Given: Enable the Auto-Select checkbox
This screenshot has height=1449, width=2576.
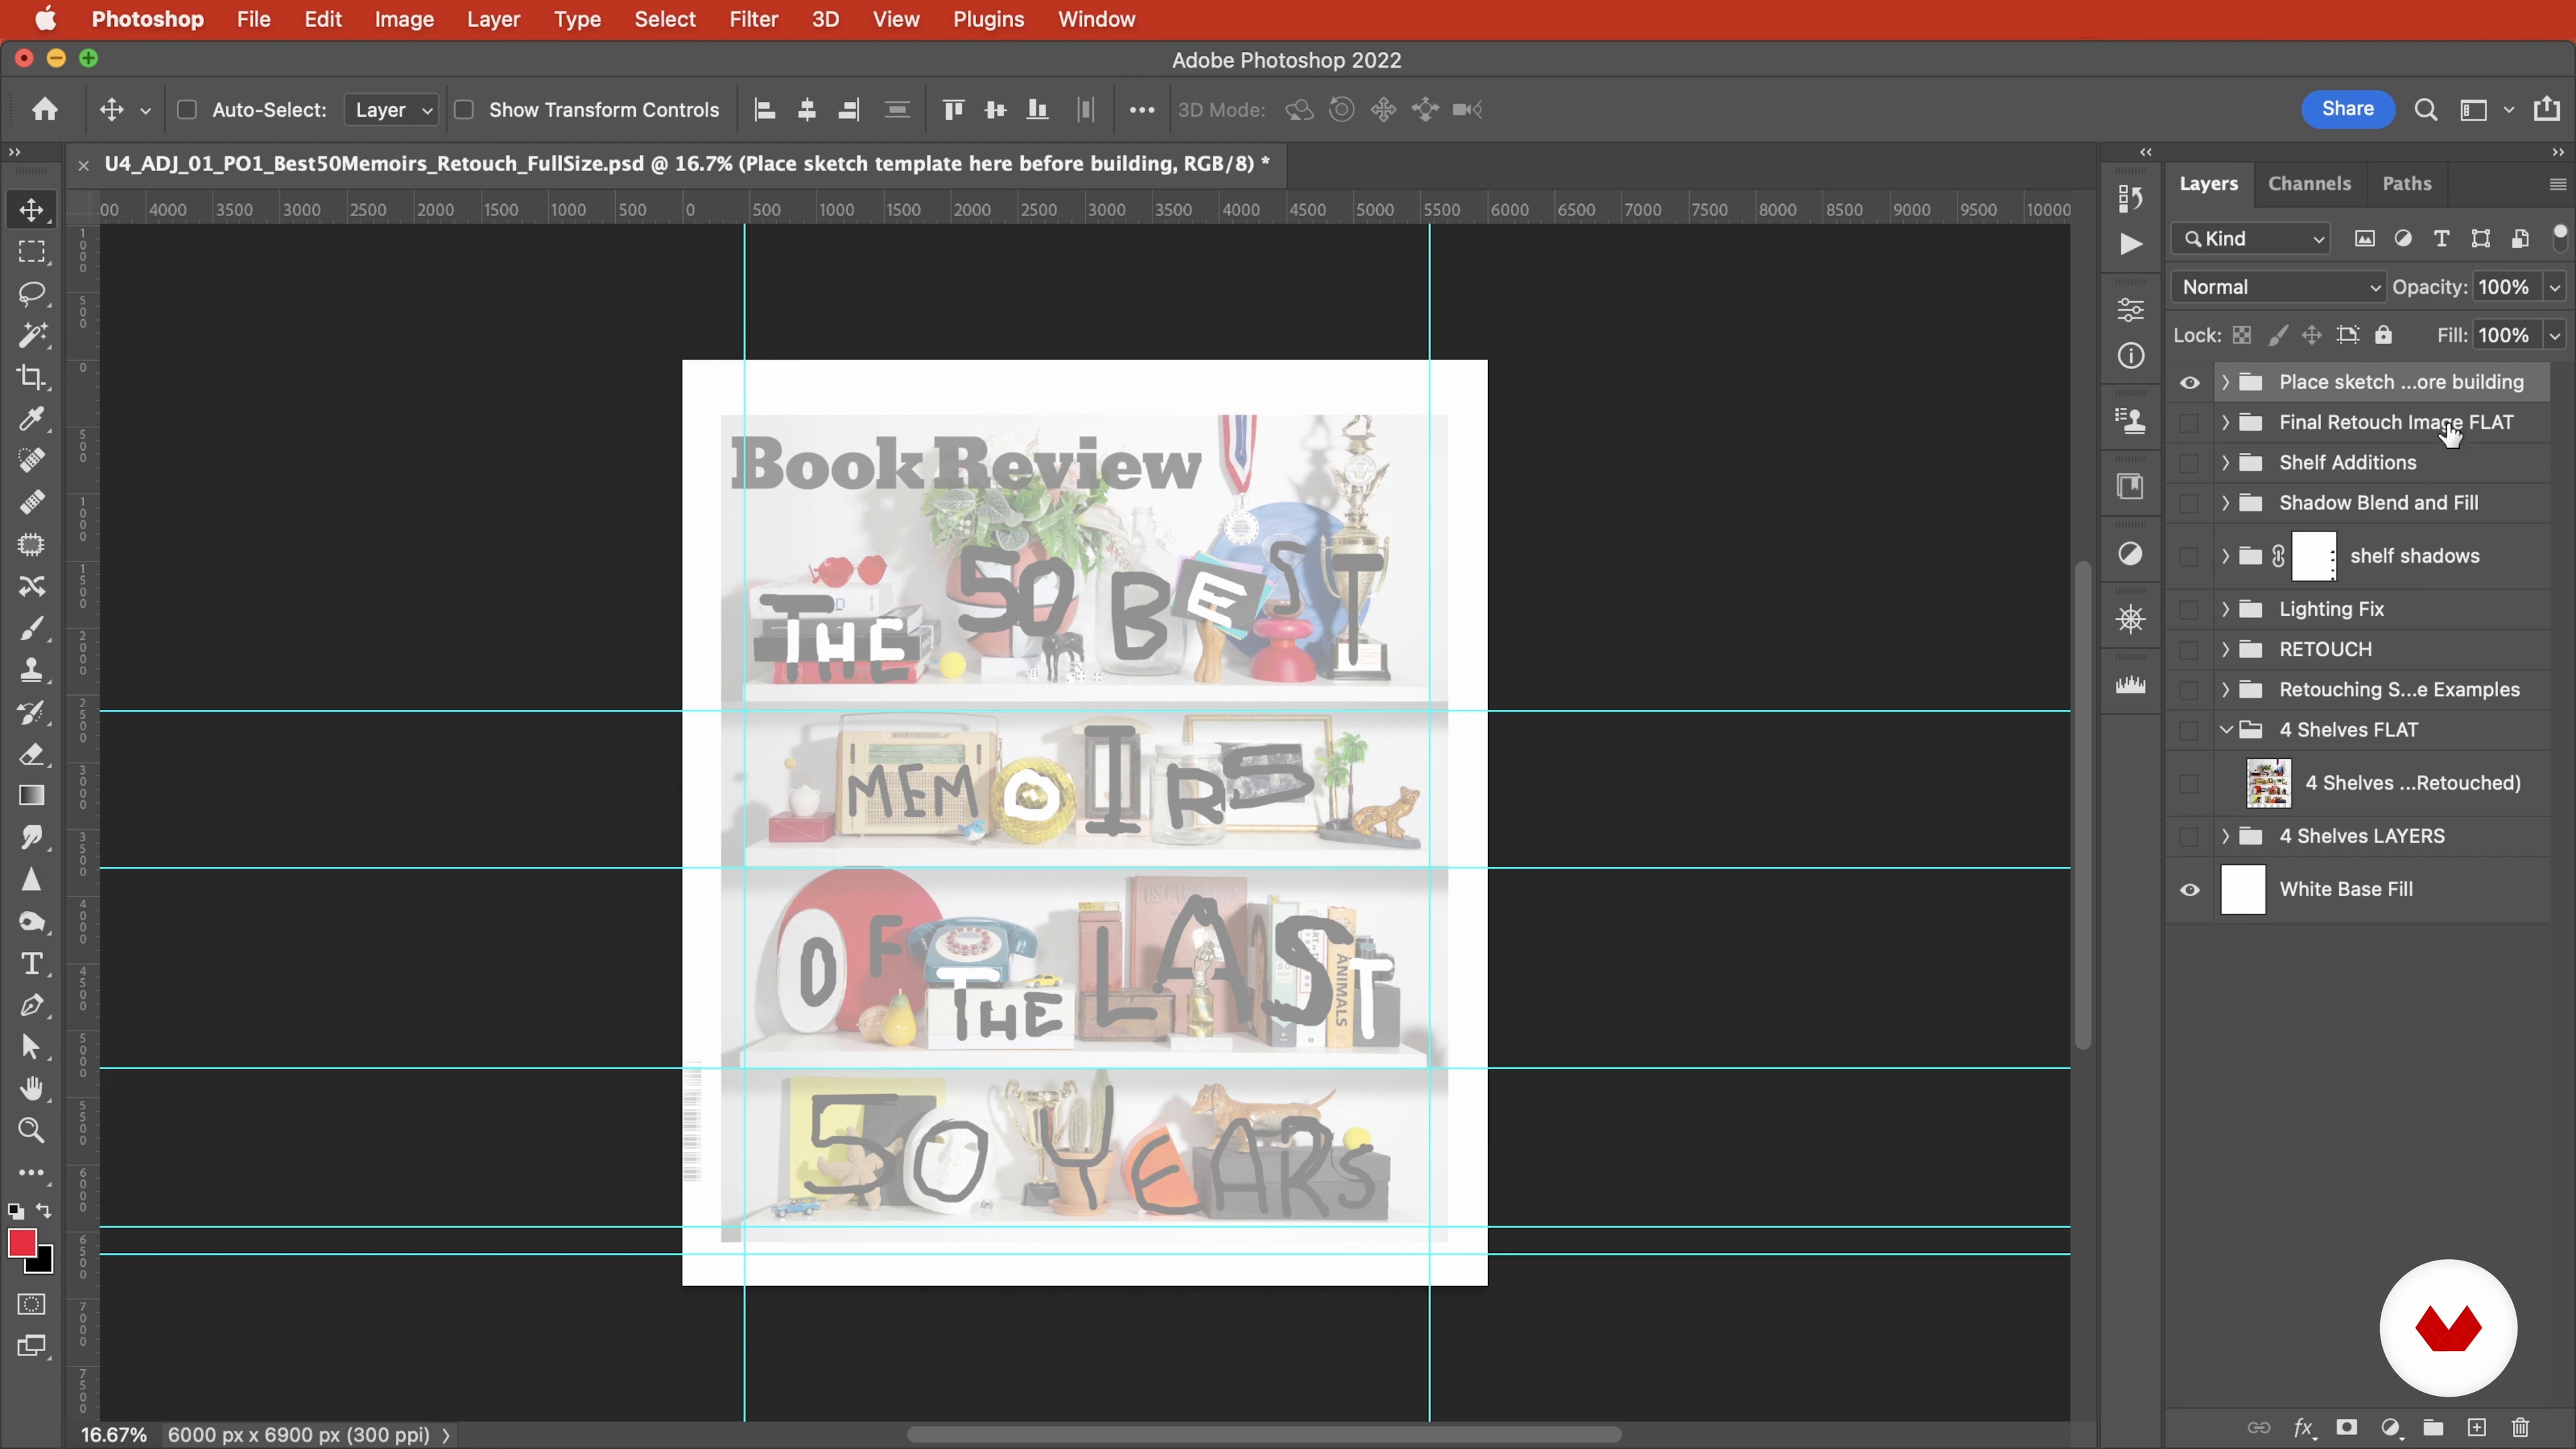Looking at the screenshot, I should [x=186, y=110].
